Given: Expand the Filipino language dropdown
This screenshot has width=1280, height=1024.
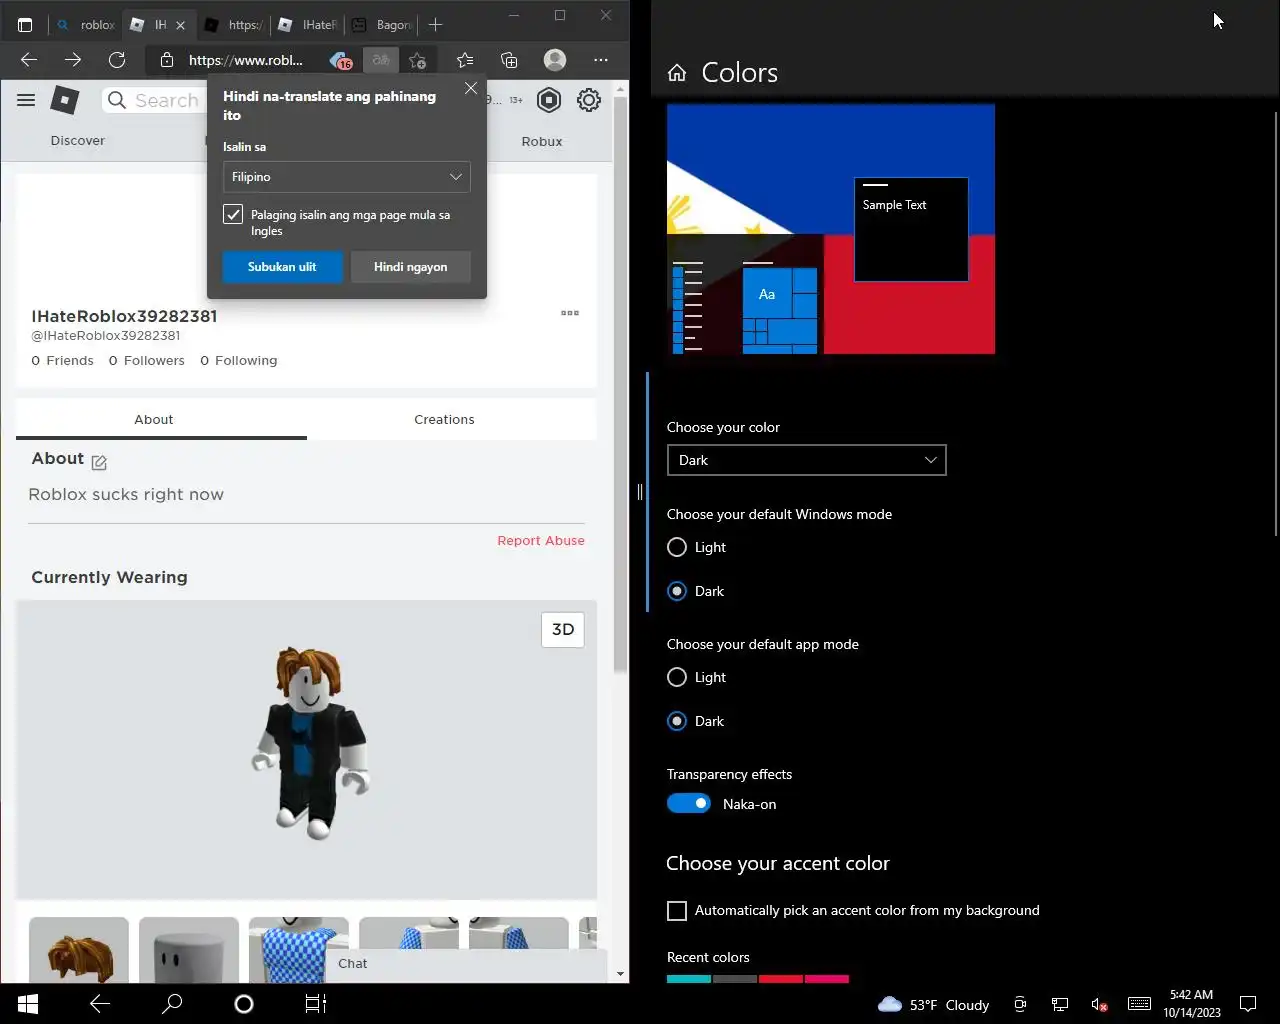Looking at the screenshot, I should pos(347,177).
